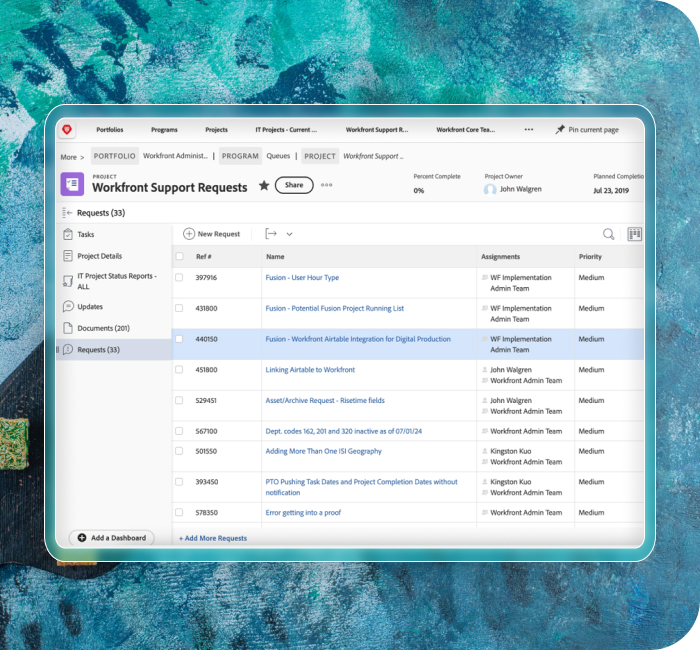The image size is (700, 650).
Task: Select the checkbox for request 451800
Action: pos(179,370)
